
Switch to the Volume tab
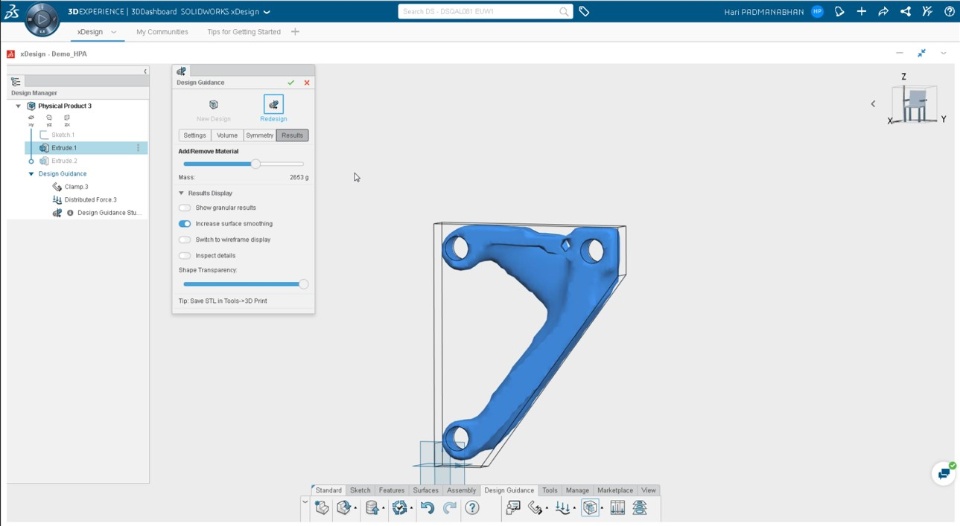click(x=227, y=135)
